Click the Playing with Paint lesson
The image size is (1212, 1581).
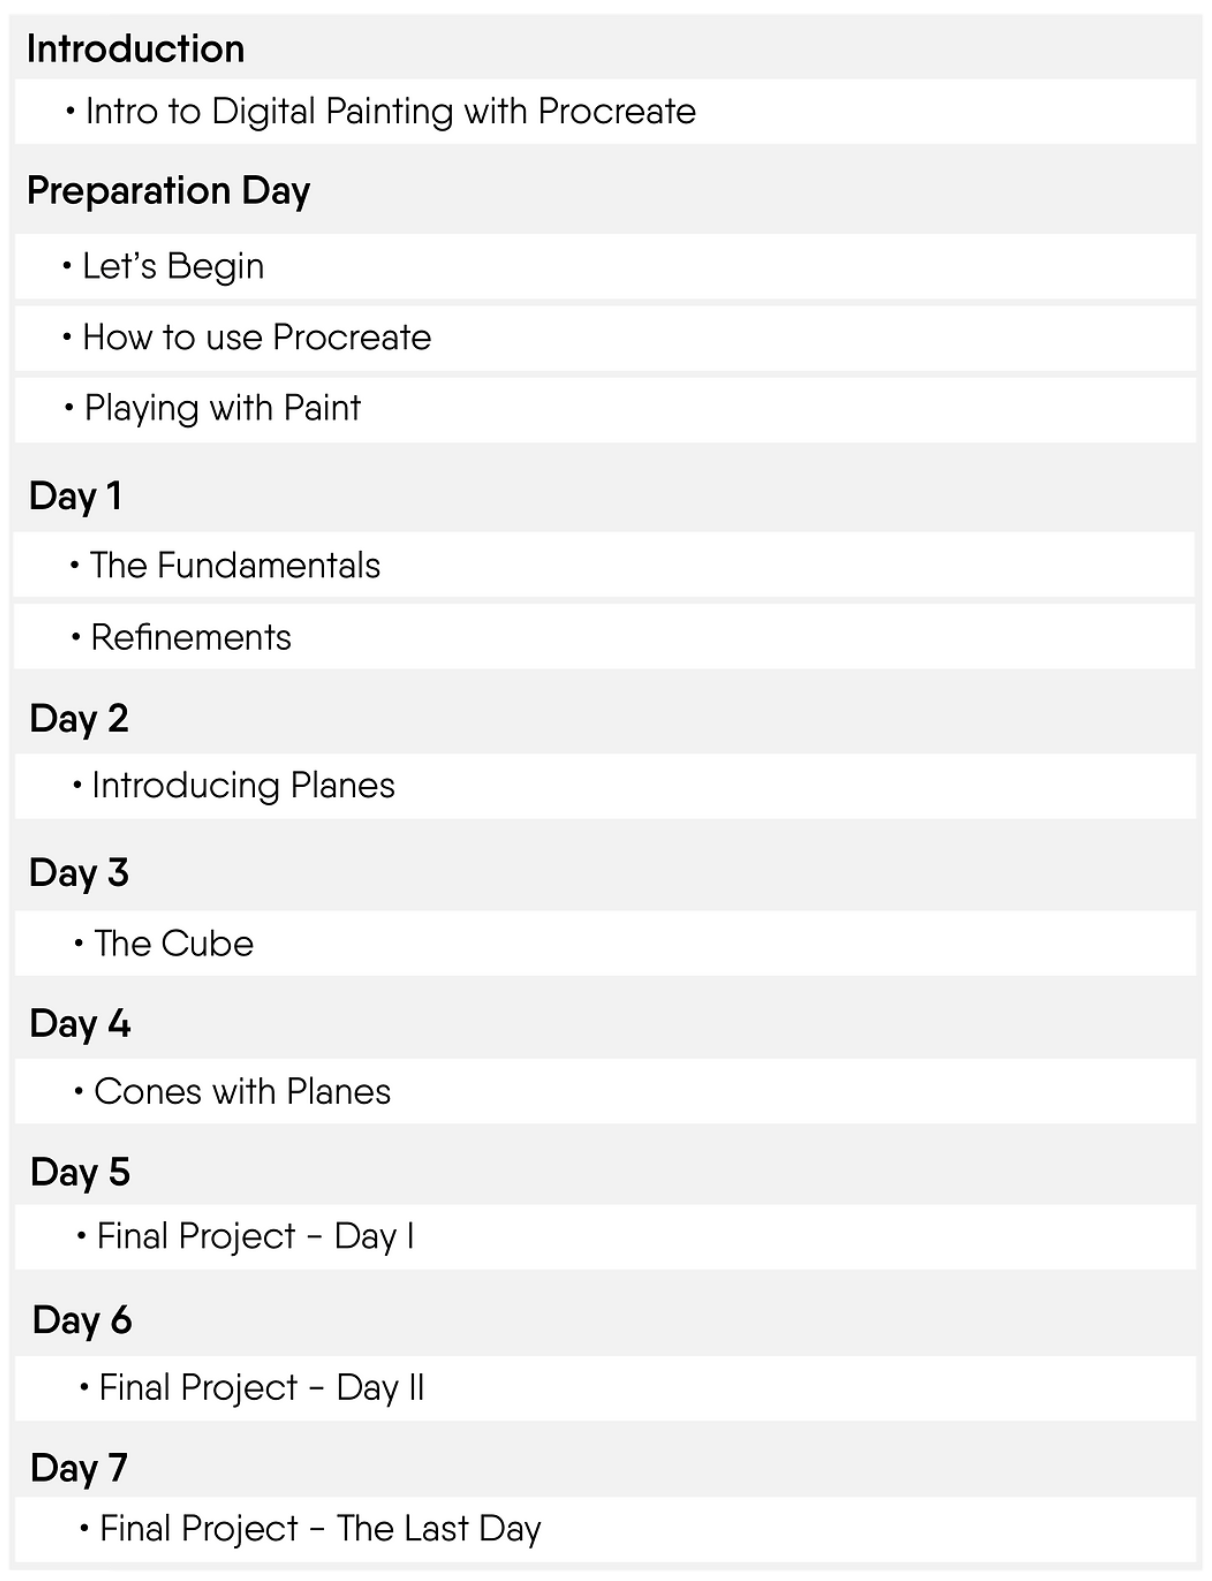222,409
